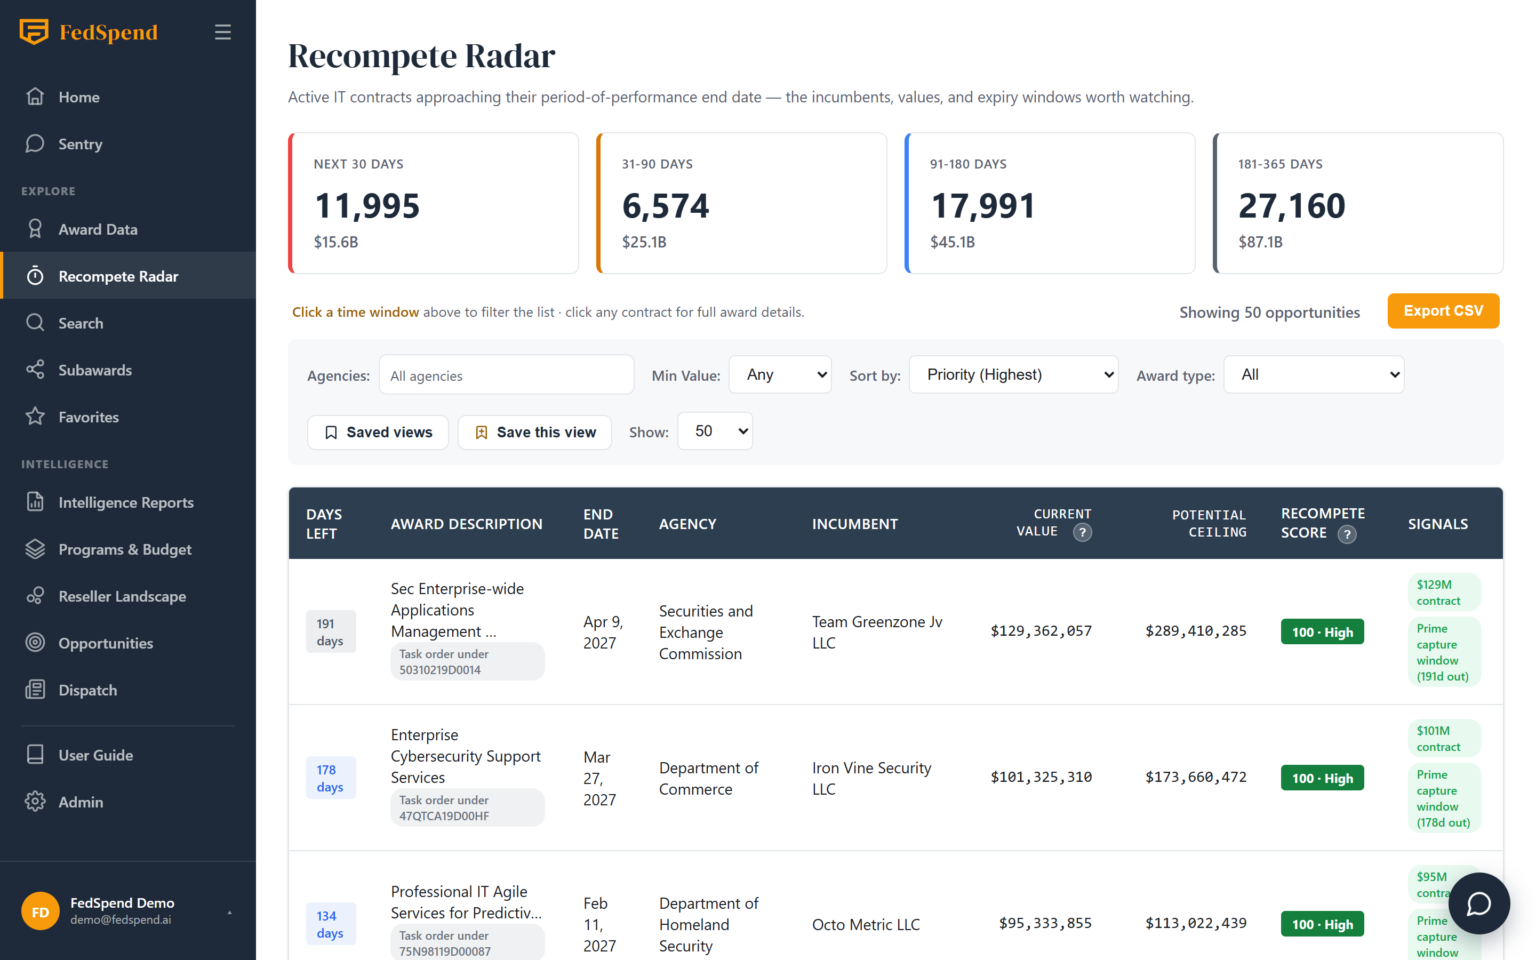
Task: Open the Saved views button
Action: (378, 432)
